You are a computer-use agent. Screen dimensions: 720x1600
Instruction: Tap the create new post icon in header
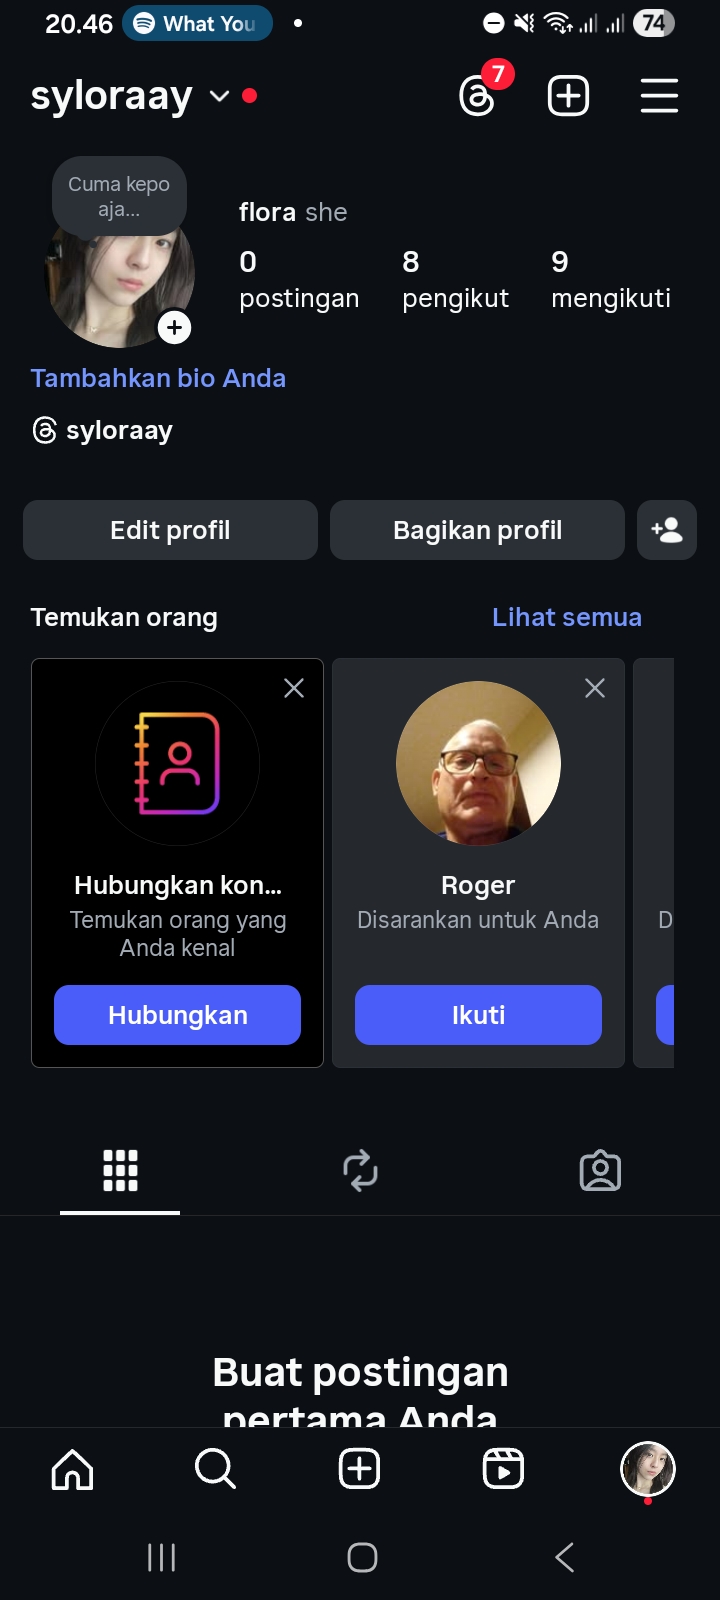click(568, 96)
